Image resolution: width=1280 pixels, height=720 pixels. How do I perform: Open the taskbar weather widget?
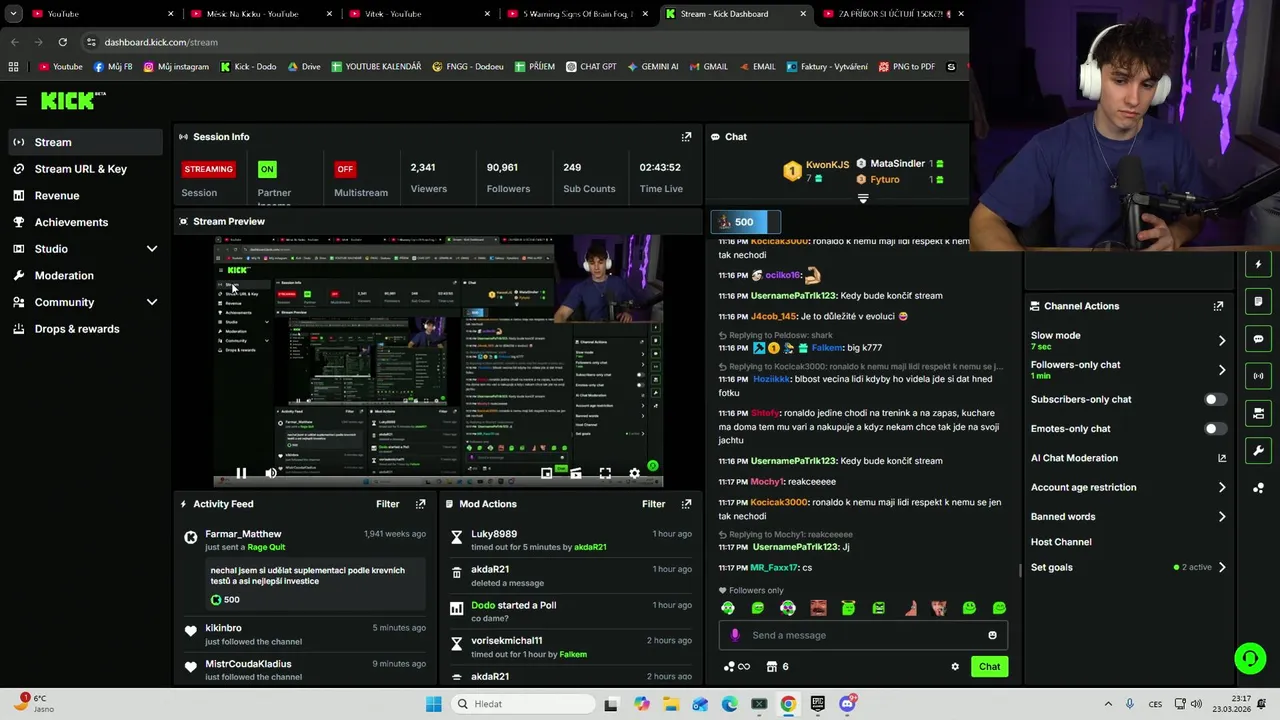[32, 703]
